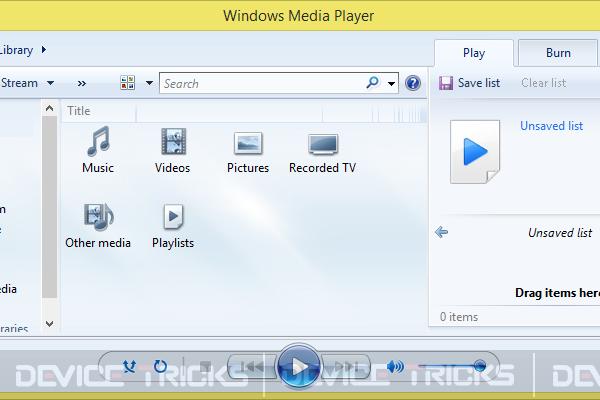The height and width of the screenshot is (400, 600).
Task: Click the navigation pane scroll down arrow
Action: (49, 324)
